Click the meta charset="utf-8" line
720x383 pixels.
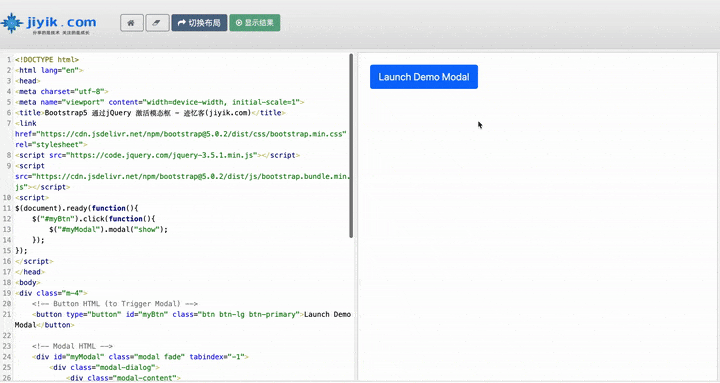62,91
